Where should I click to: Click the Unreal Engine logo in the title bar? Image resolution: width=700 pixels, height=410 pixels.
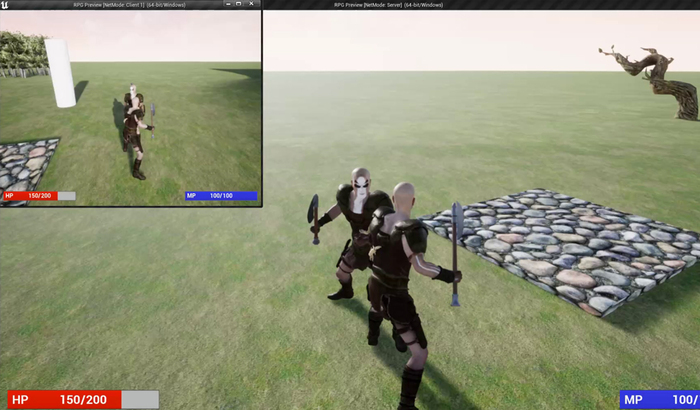[x=6, y=5]
